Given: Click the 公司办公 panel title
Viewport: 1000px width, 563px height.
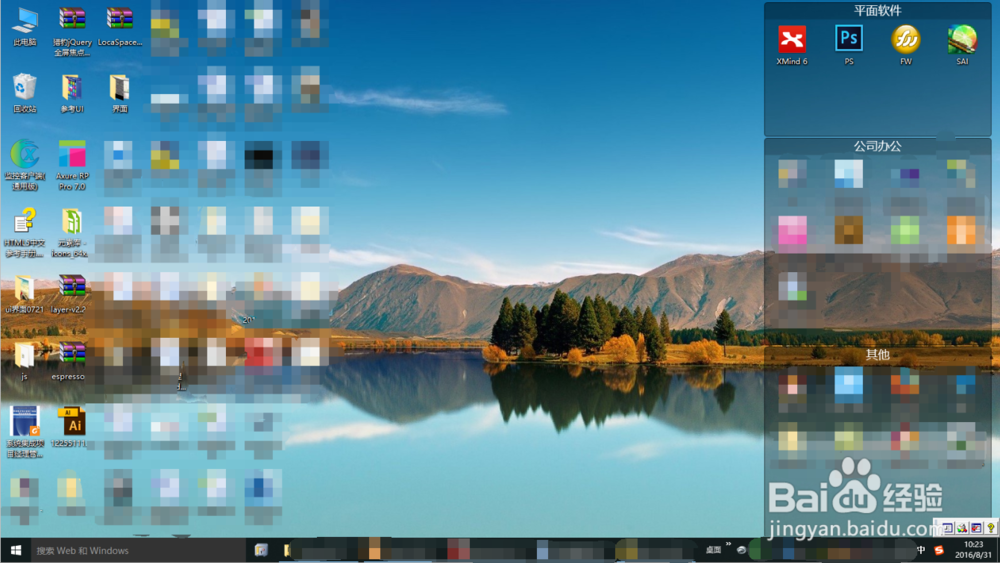Looking at the screenshot, I should 878,146.
